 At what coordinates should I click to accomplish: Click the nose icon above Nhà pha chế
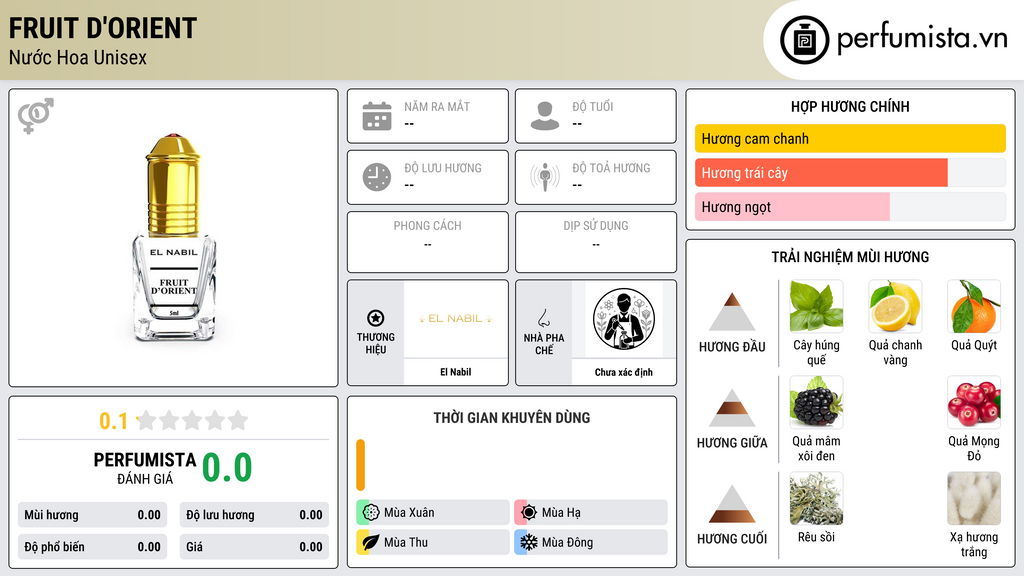(x=543, y=318)
